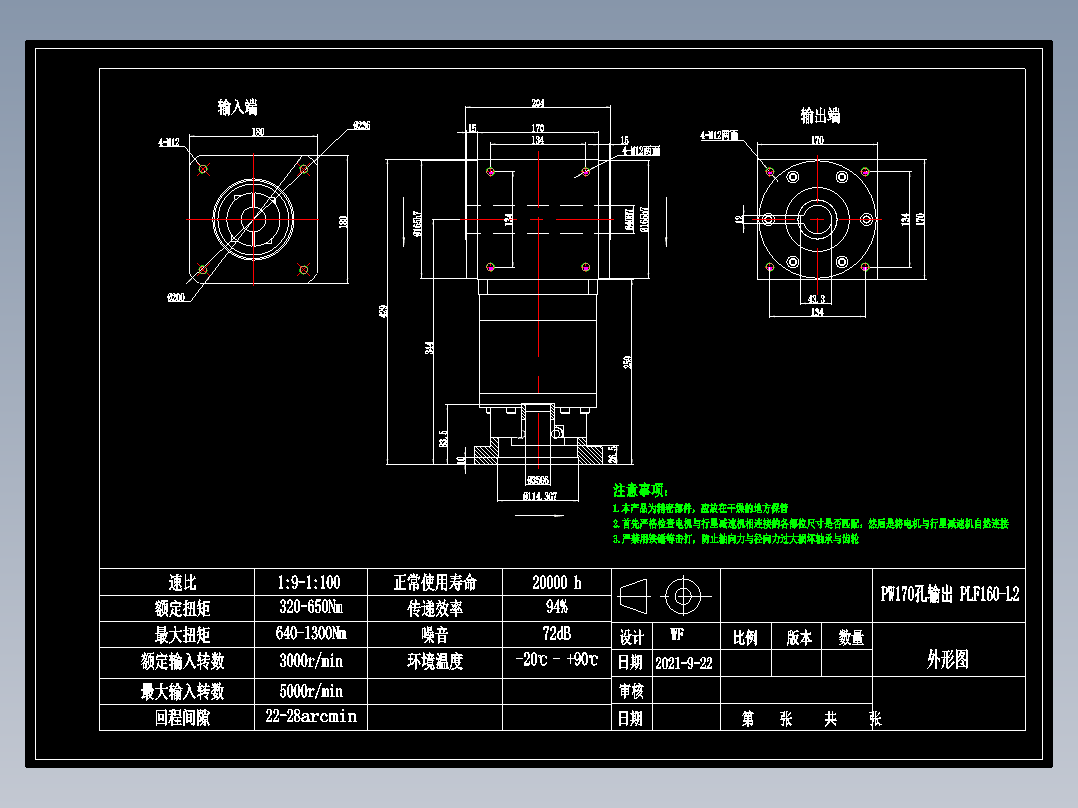Click the circular projection view symbol
This screenshot has width=1078, height=808.
click(x=683, y=595)
